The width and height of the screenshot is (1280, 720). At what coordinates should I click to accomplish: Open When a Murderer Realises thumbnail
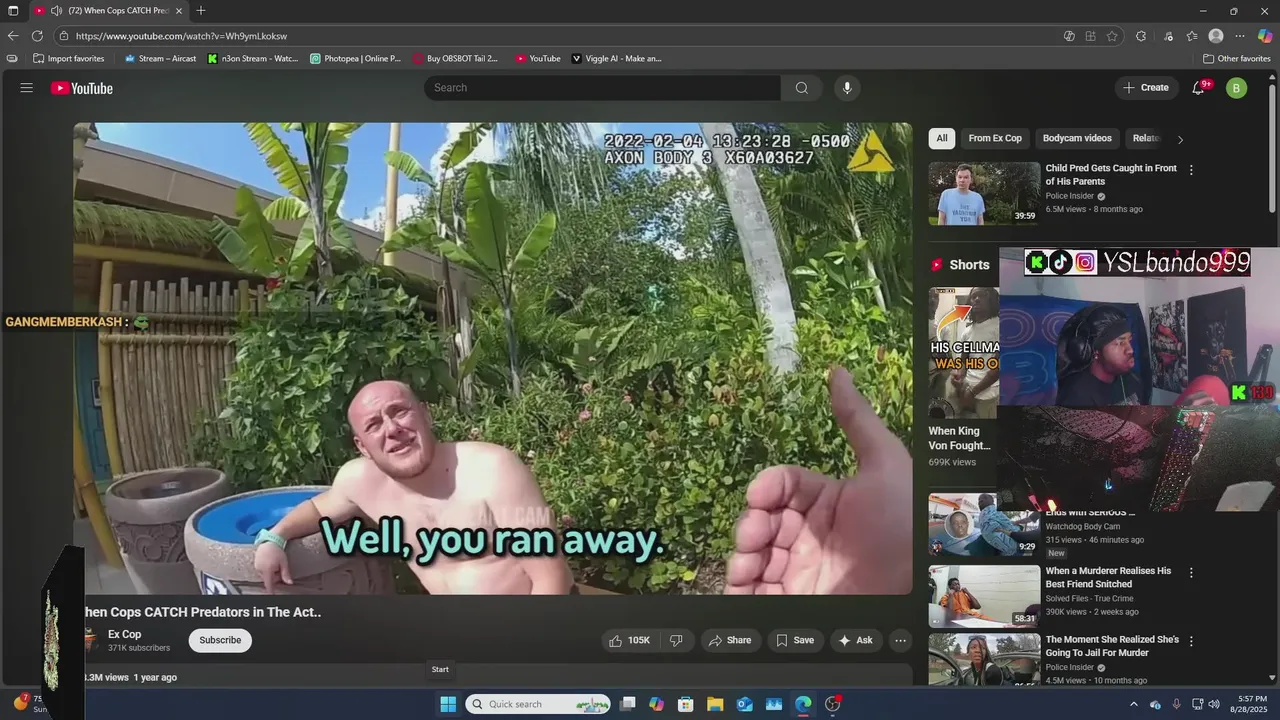click(984, 596)
